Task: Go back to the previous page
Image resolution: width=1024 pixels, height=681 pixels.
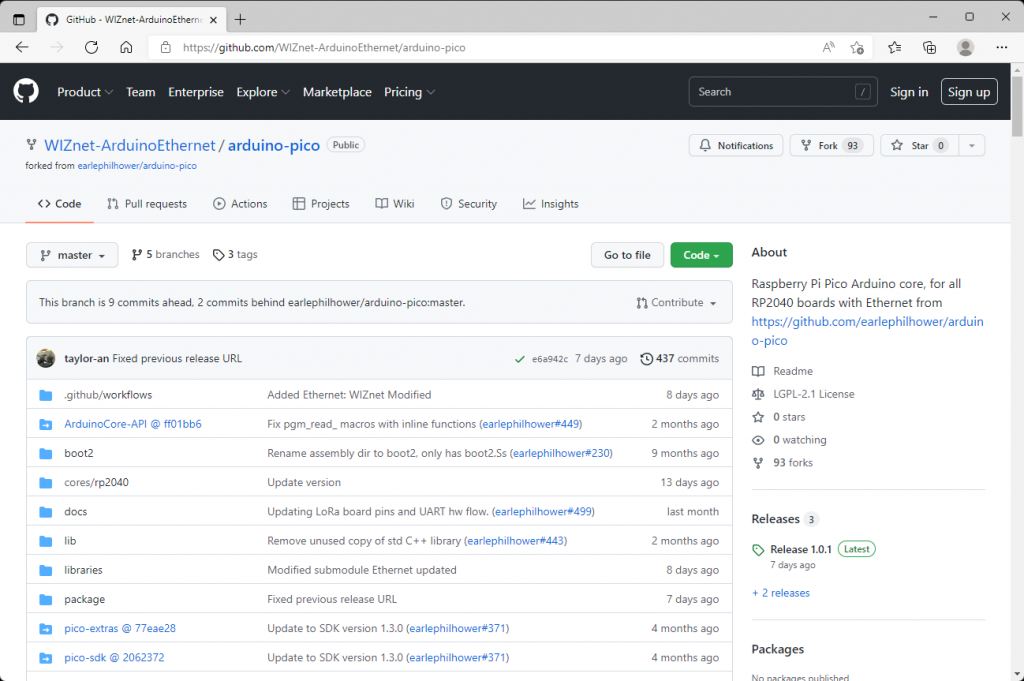Action: [x=22, y=47]
